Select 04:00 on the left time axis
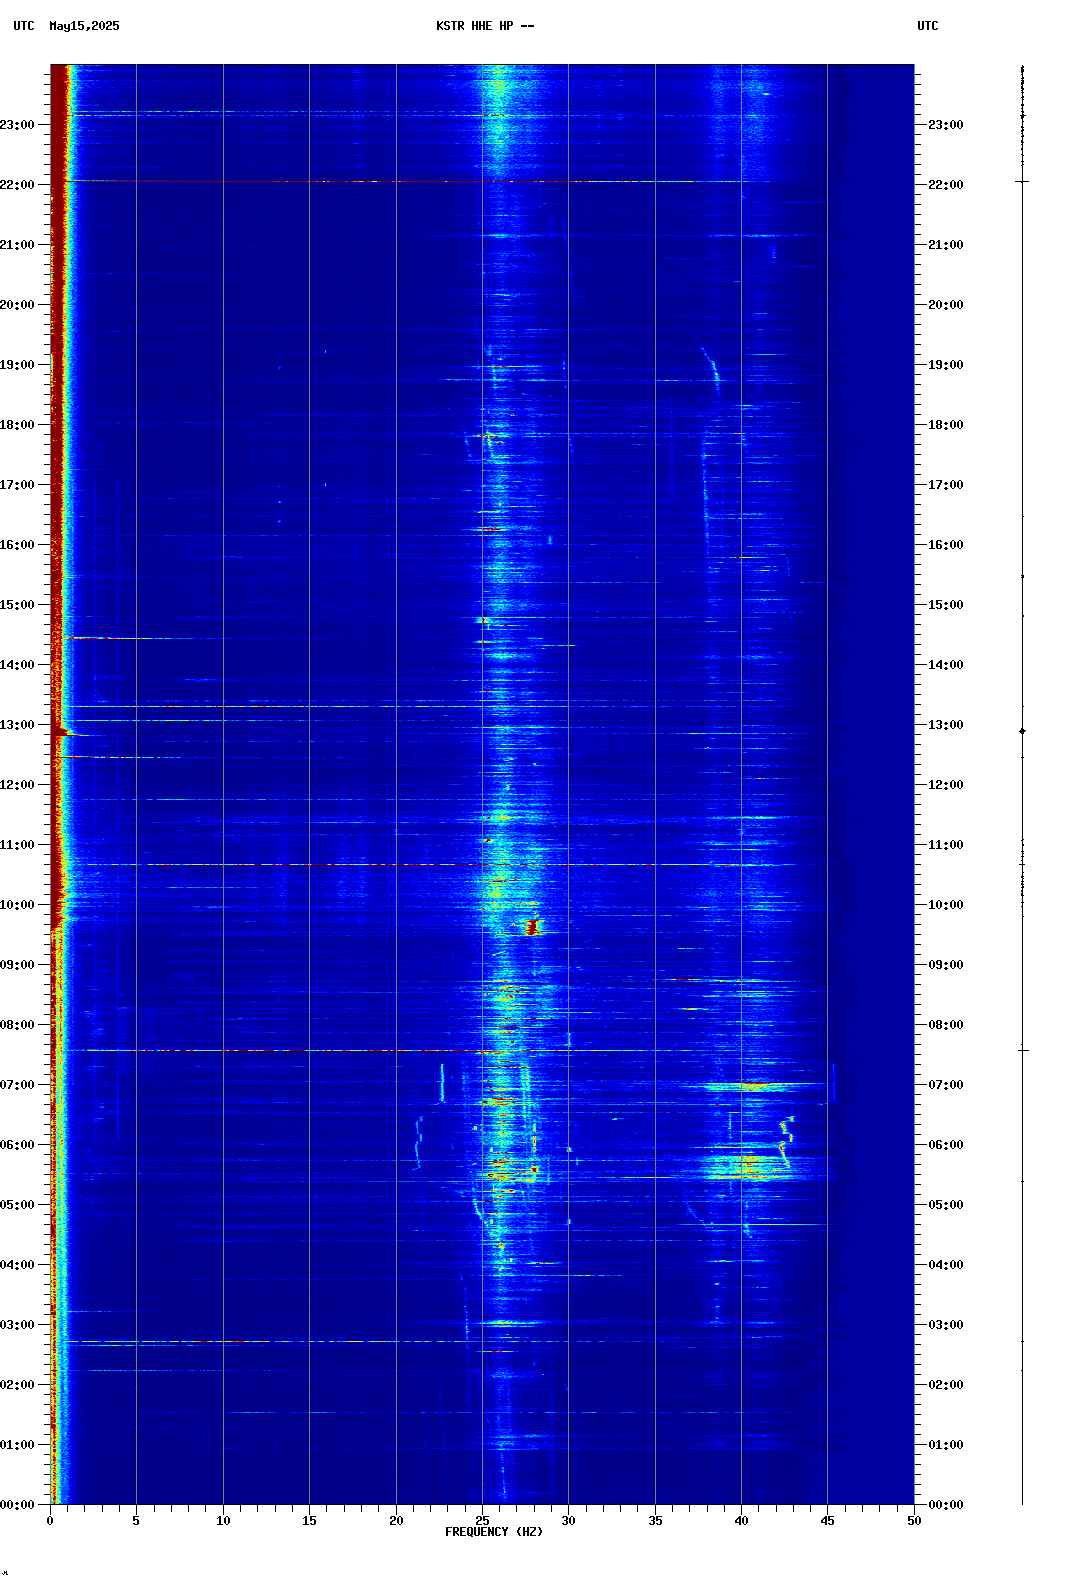Screen dimensions: 1066x1584 coord(17,1265)
